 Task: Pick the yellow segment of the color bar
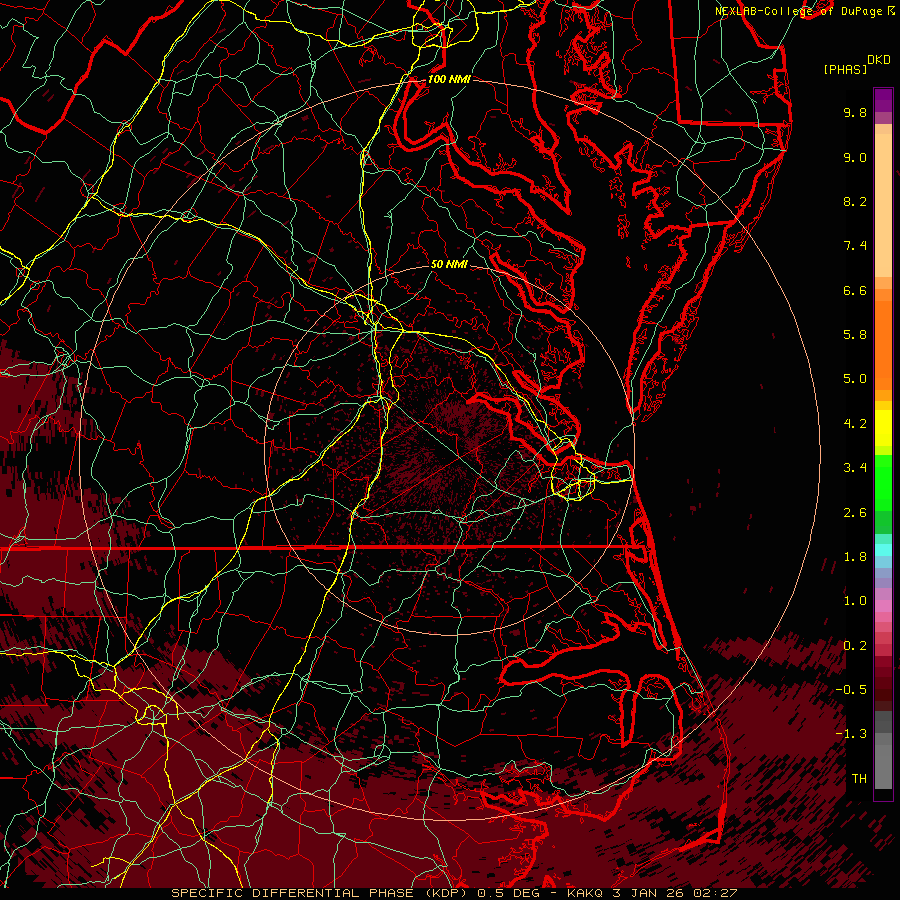coord(883,428)
